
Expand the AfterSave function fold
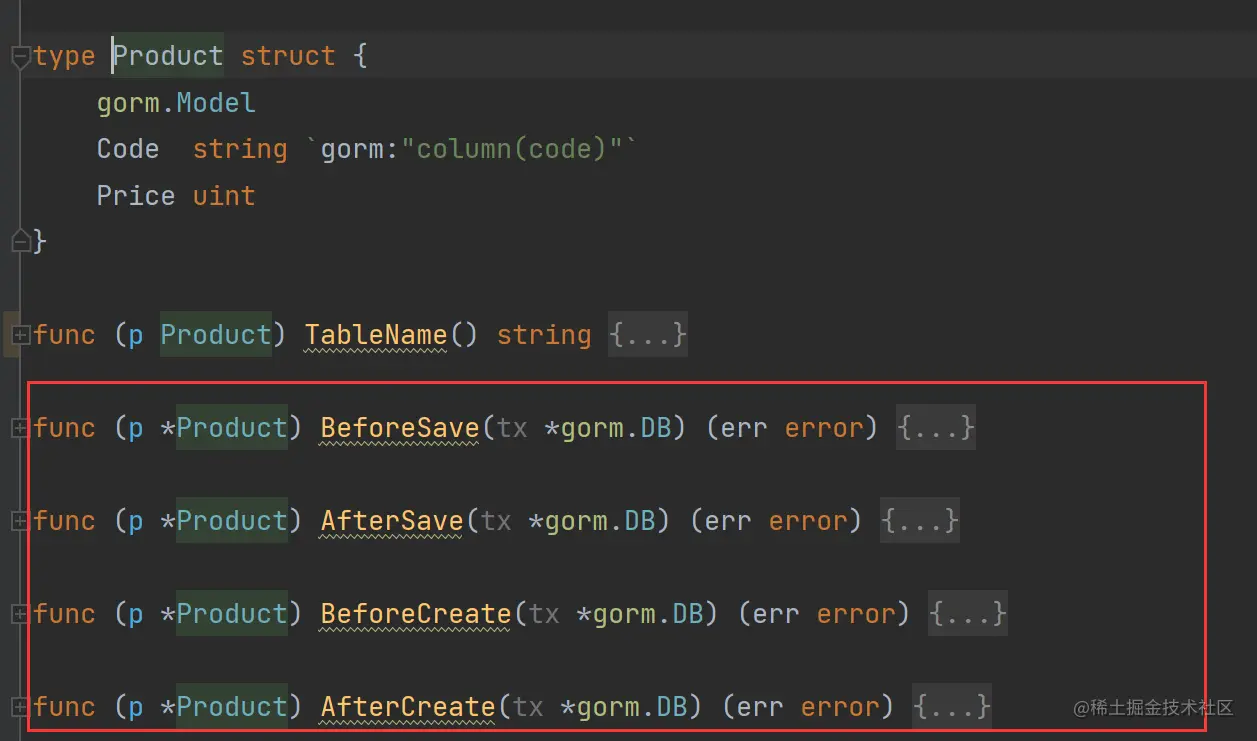[19, 521]
